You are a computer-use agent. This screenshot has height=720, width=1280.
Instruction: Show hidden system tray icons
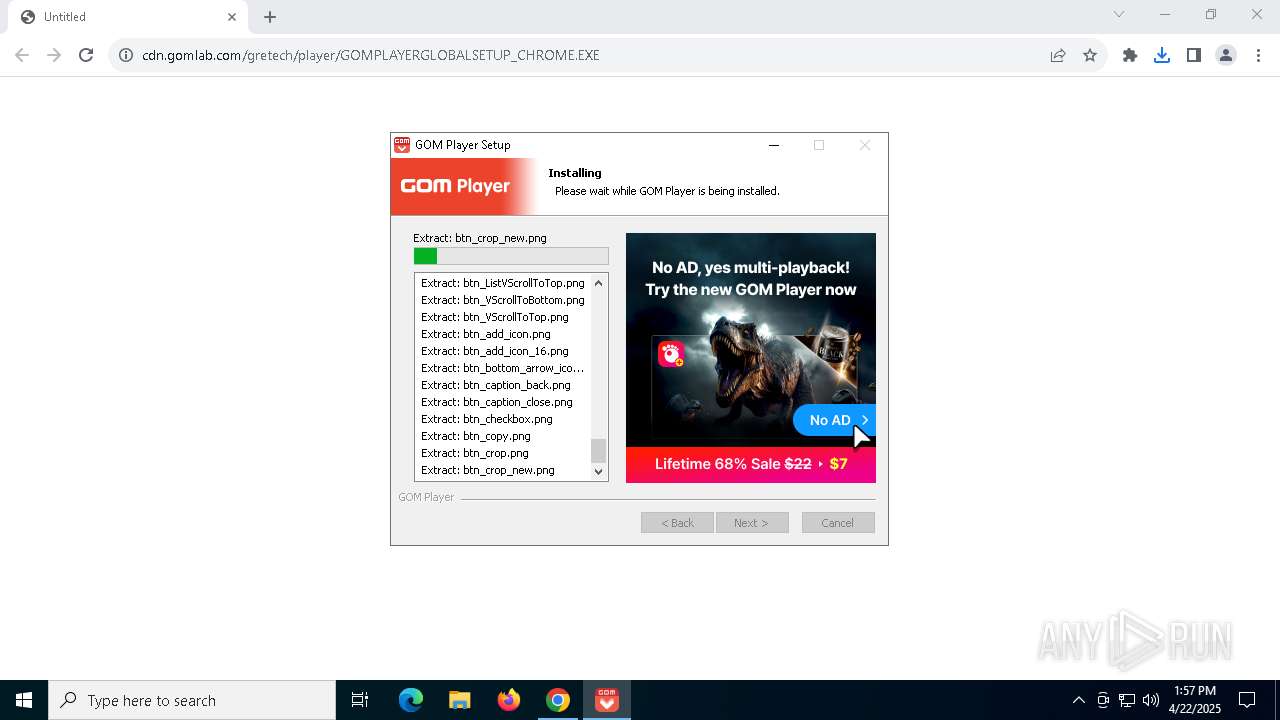1078,700
